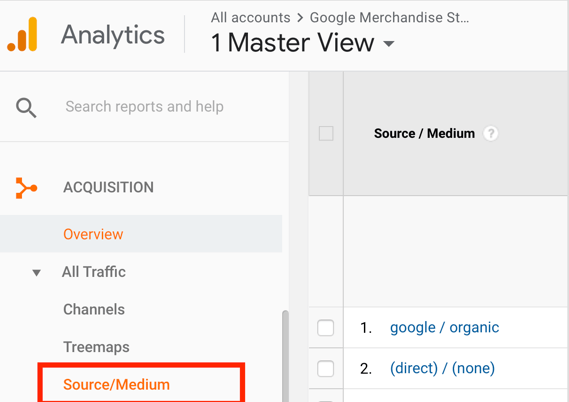569x402 pixels.
Task: Click the All accounts breadcrumb link
Action: click(251, 17)
